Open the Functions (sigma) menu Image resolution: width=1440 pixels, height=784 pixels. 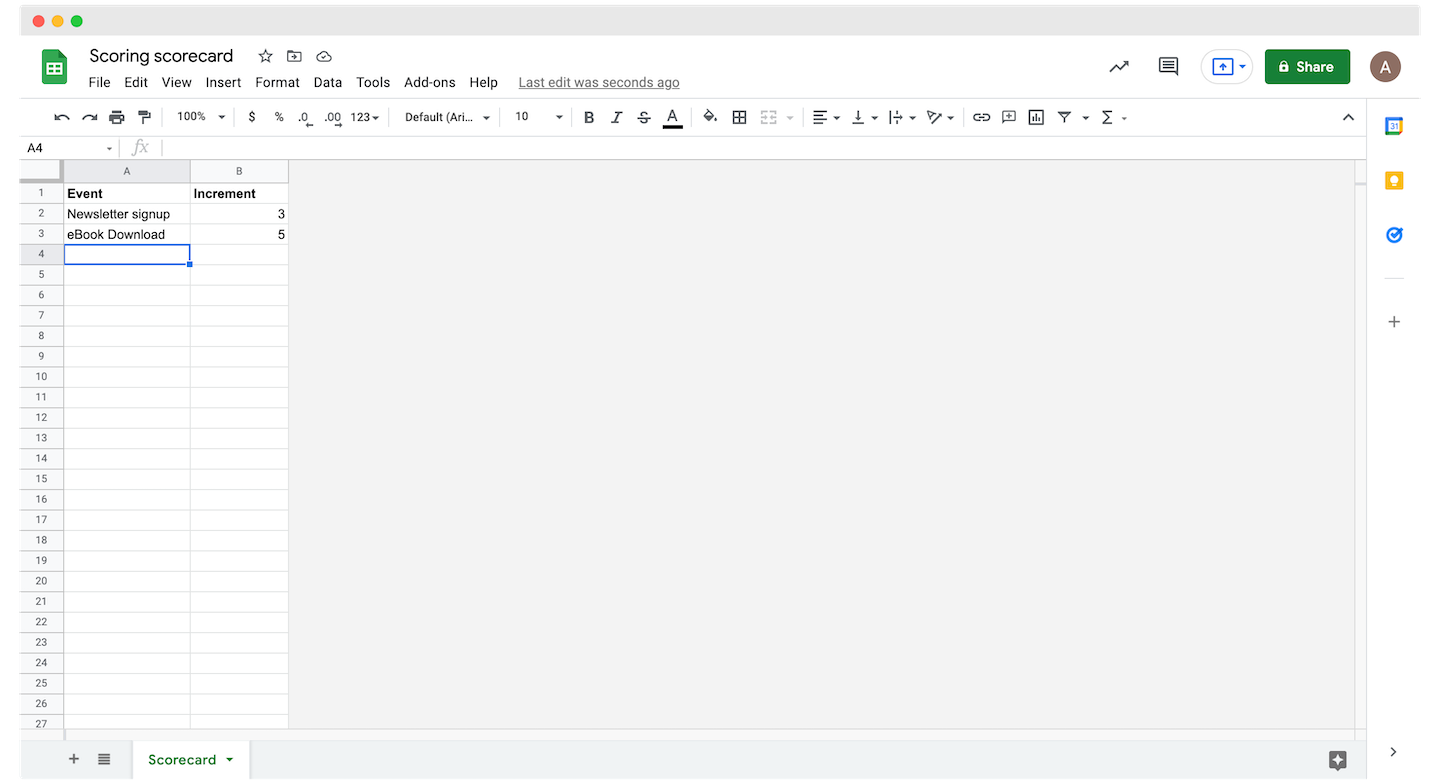click(1110, 117)
